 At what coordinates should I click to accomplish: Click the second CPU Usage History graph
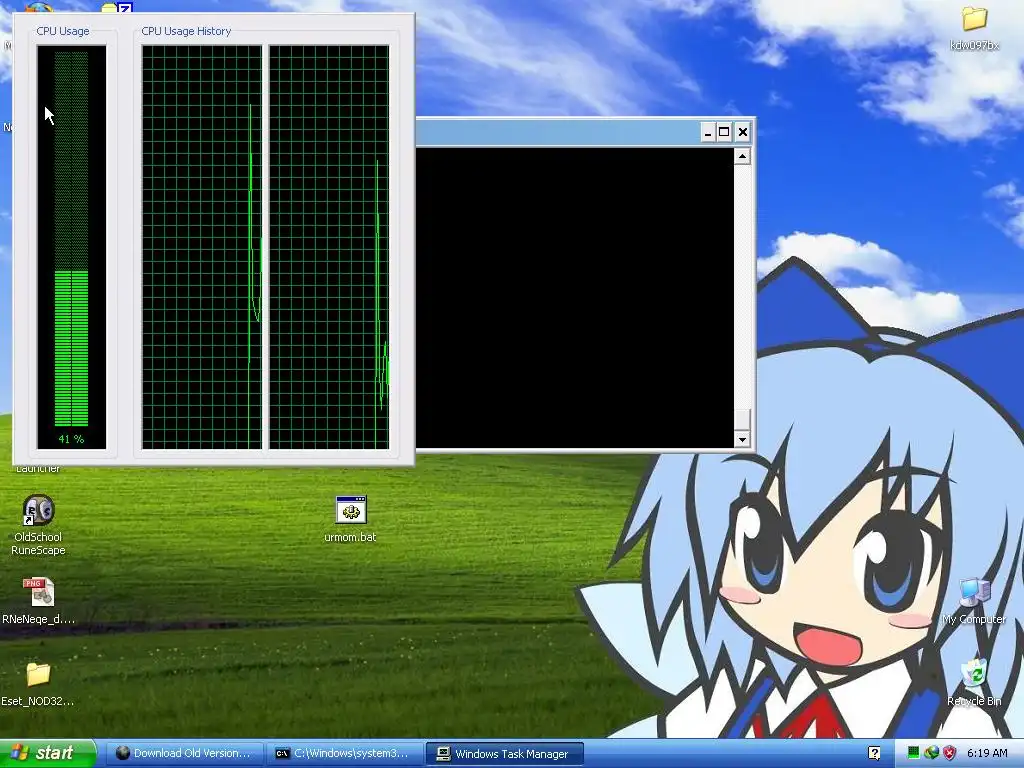[x=329, y=247]
